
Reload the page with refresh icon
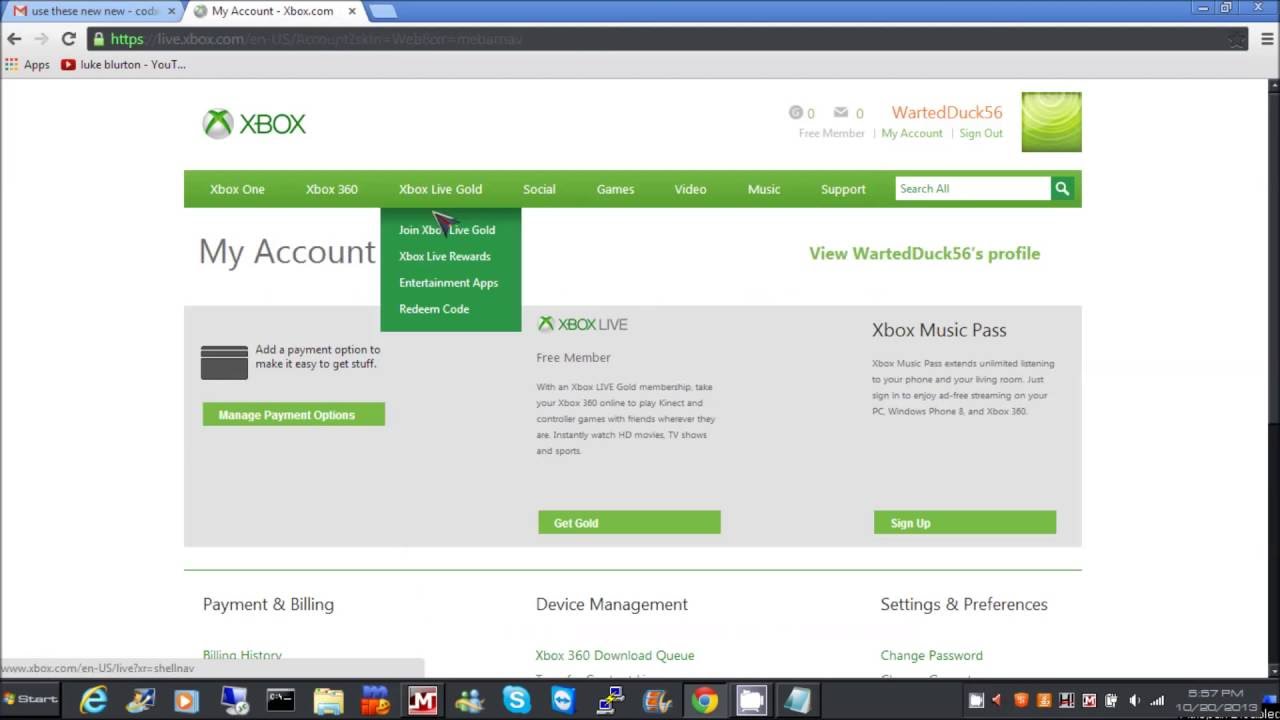(68, 39)
